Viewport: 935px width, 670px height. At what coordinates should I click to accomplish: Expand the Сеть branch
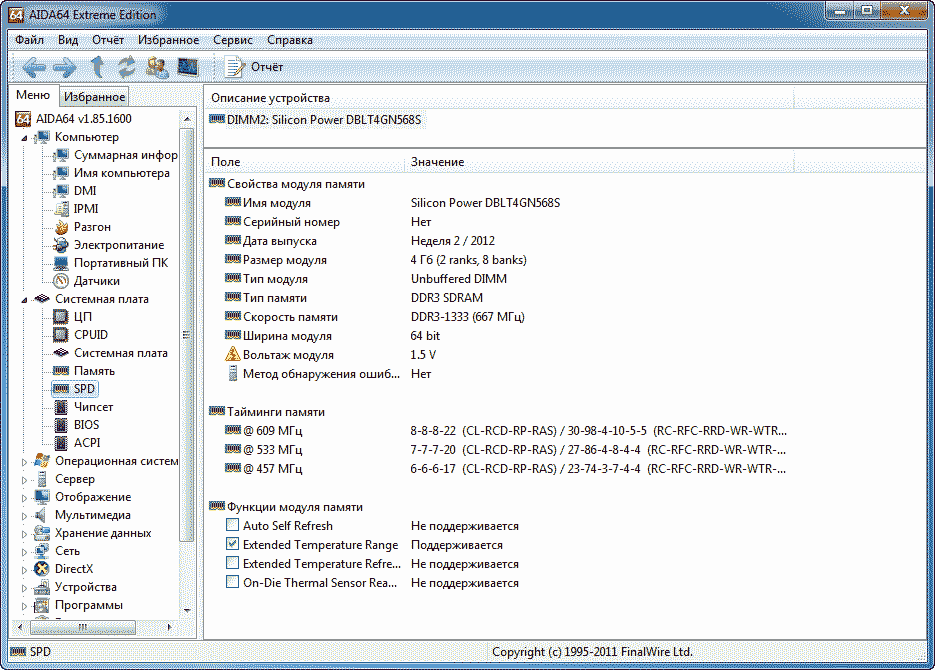pyautogui.click(x=24, y=551)
